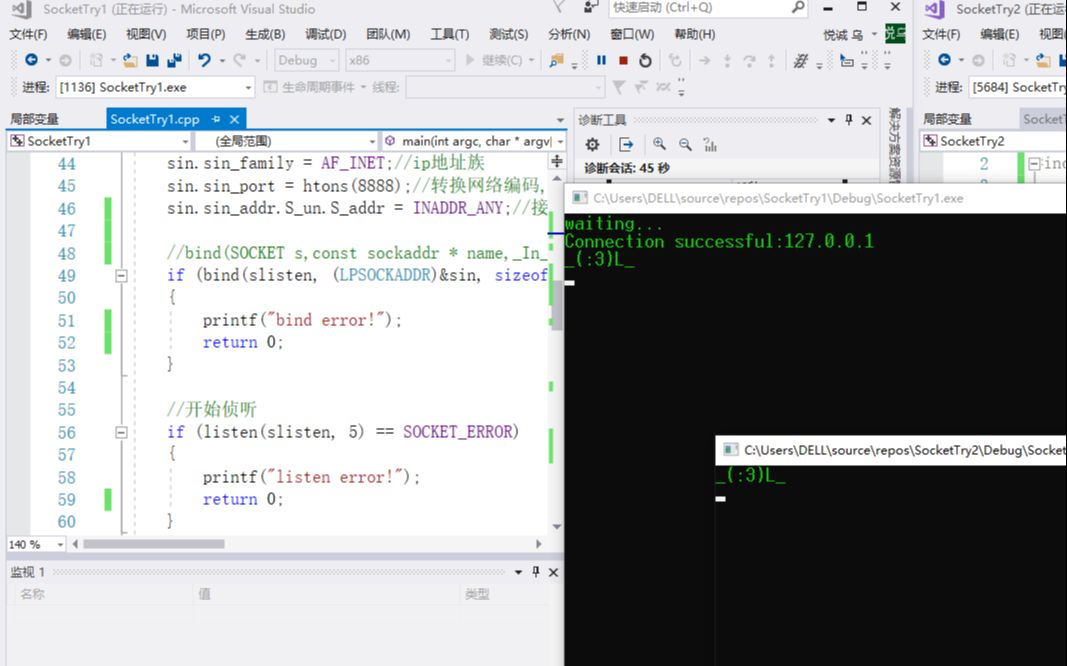The image size is (1067, 666).
Task: Open Diagnostic Tools settings via gear icon
Action: click(592, 145)
